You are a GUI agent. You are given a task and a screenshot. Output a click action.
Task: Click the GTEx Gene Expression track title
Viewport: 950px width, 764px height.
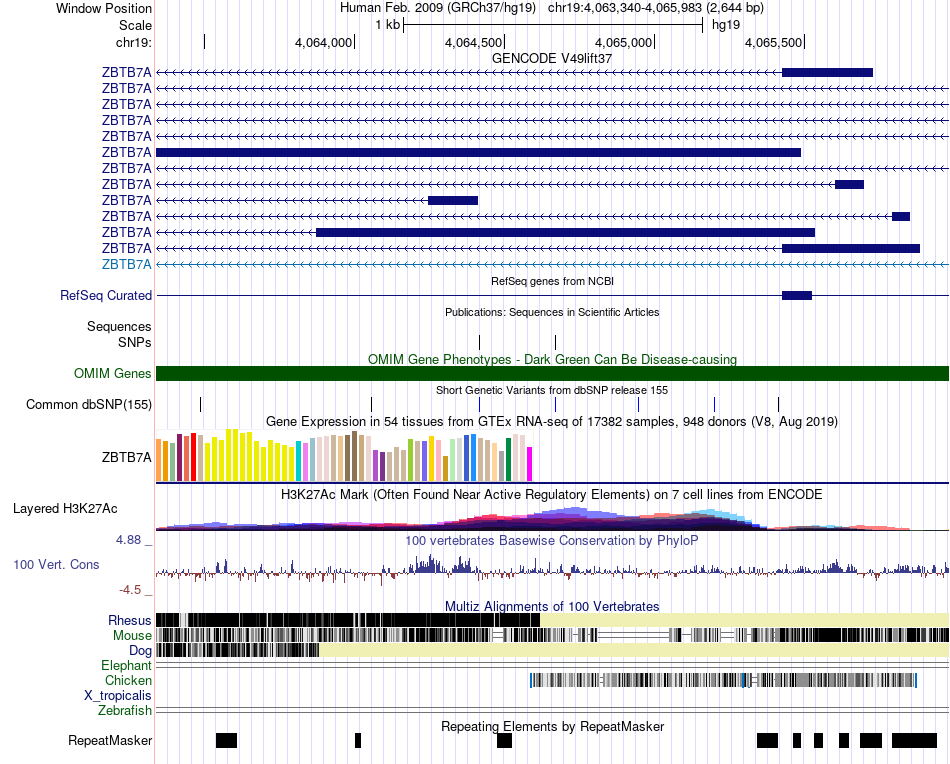(552, 421)
